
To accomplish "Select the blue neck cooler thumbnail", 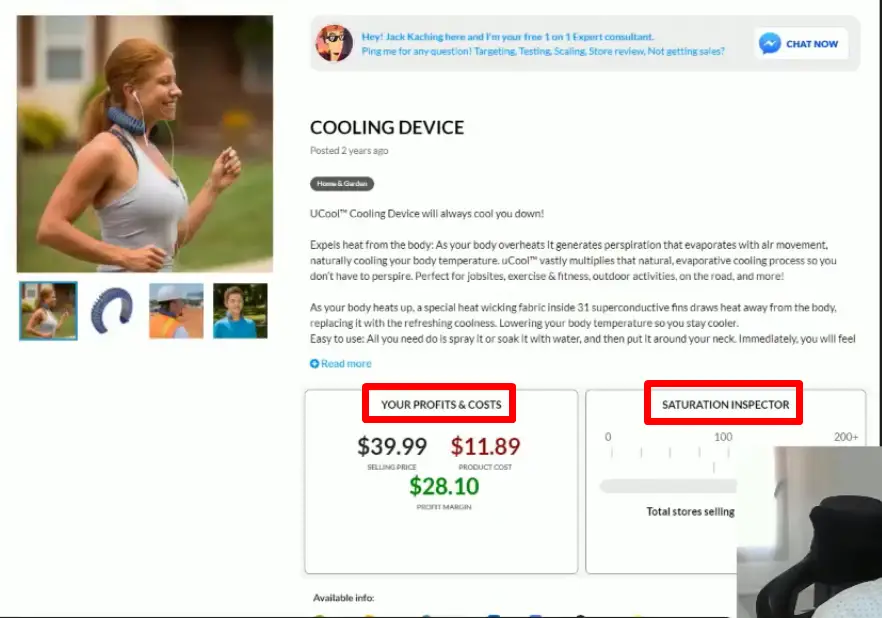I will click(112, 311).
